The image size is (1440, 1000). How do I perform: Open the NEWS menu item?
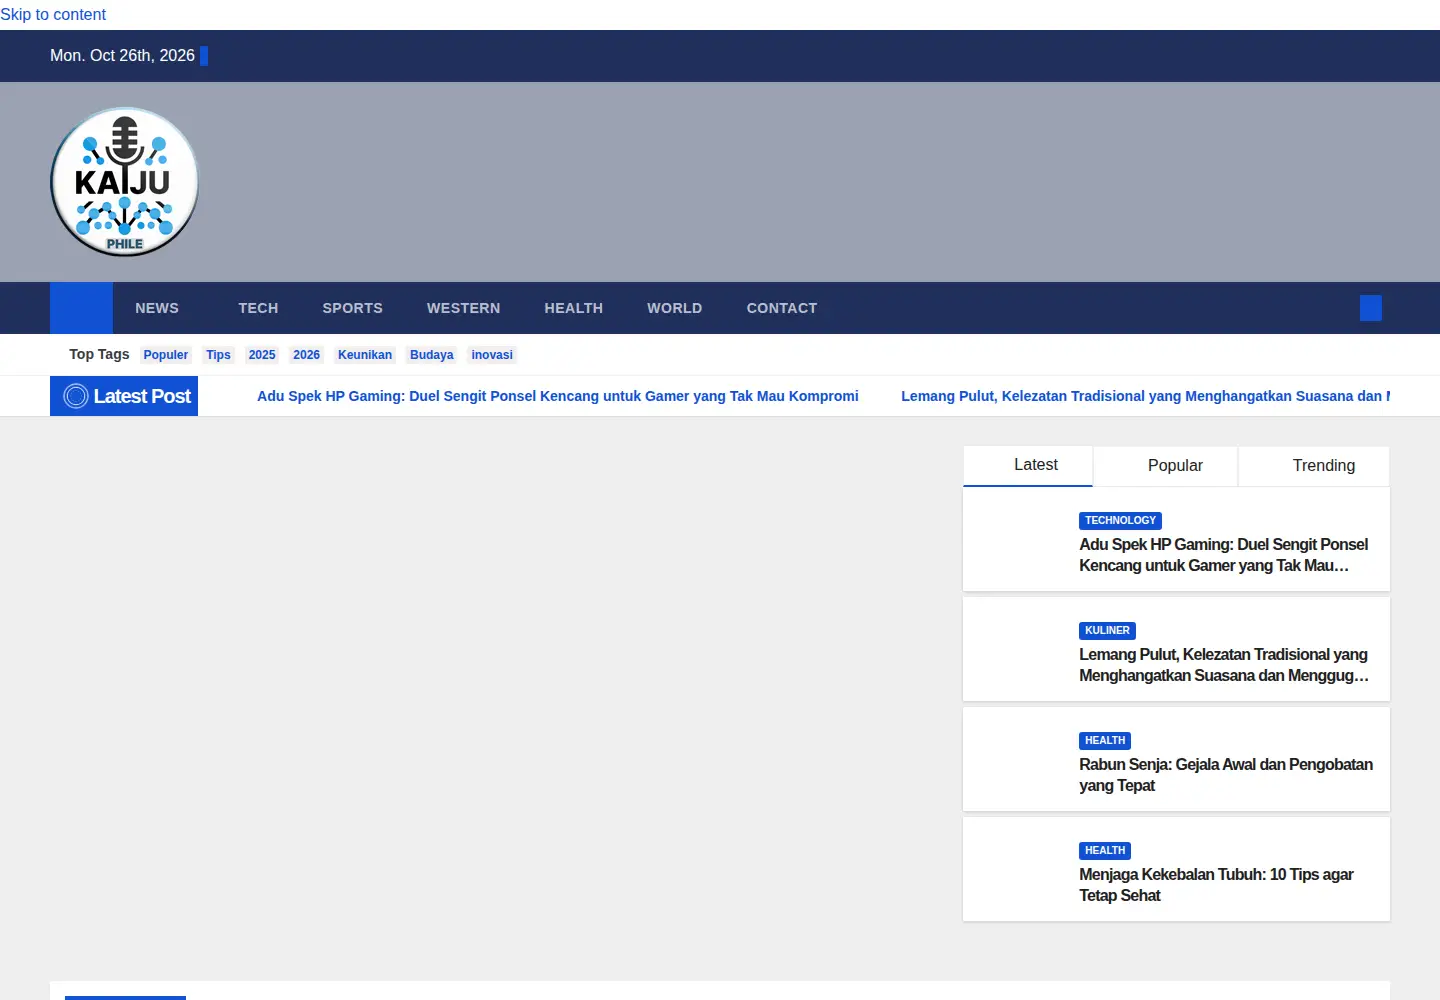pyautogui.click(x=157, y=308)
